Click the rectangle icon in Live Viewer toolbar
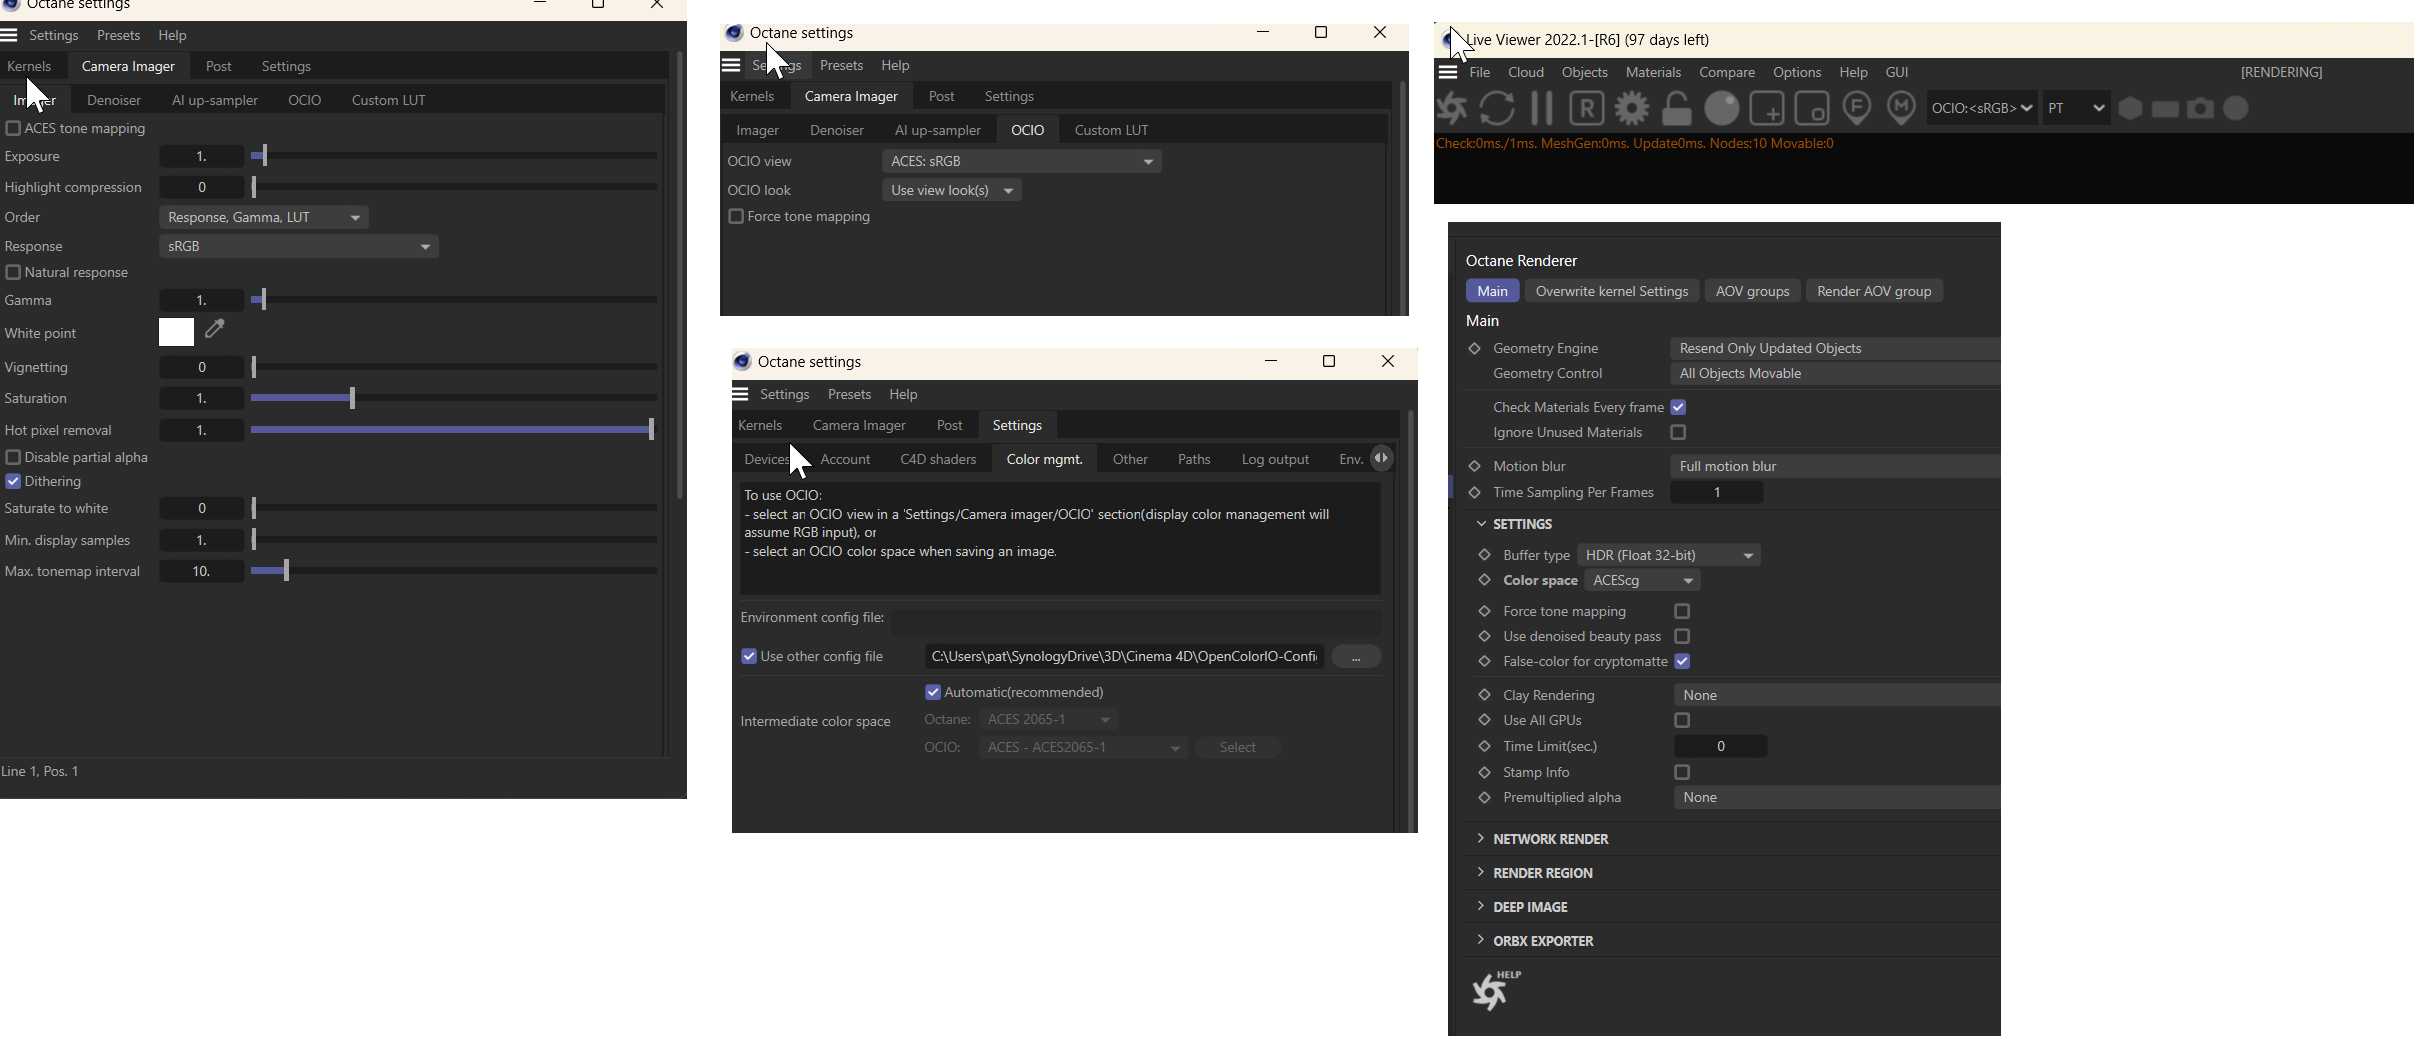2436x1060 pixels. pos(2165,108)
